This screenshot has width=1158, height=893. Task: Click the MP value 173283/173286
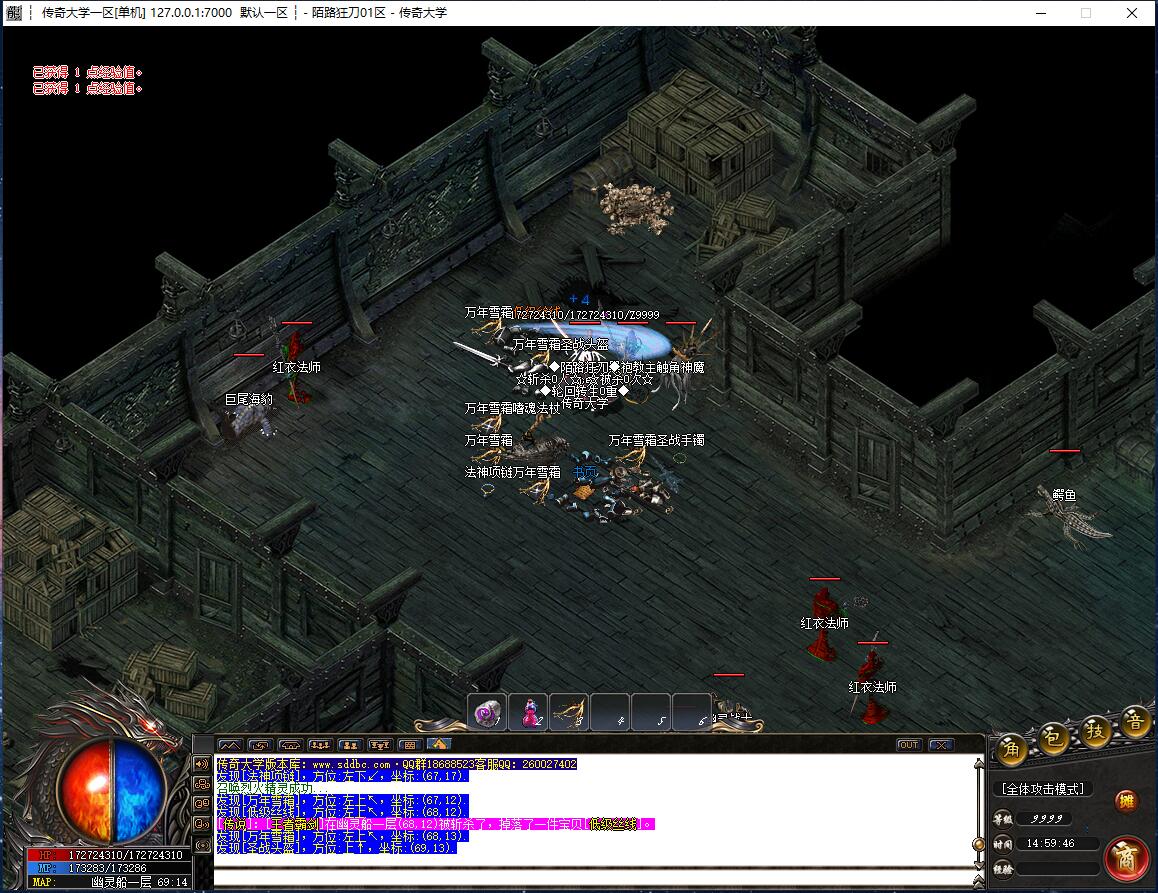click(108, 868)
